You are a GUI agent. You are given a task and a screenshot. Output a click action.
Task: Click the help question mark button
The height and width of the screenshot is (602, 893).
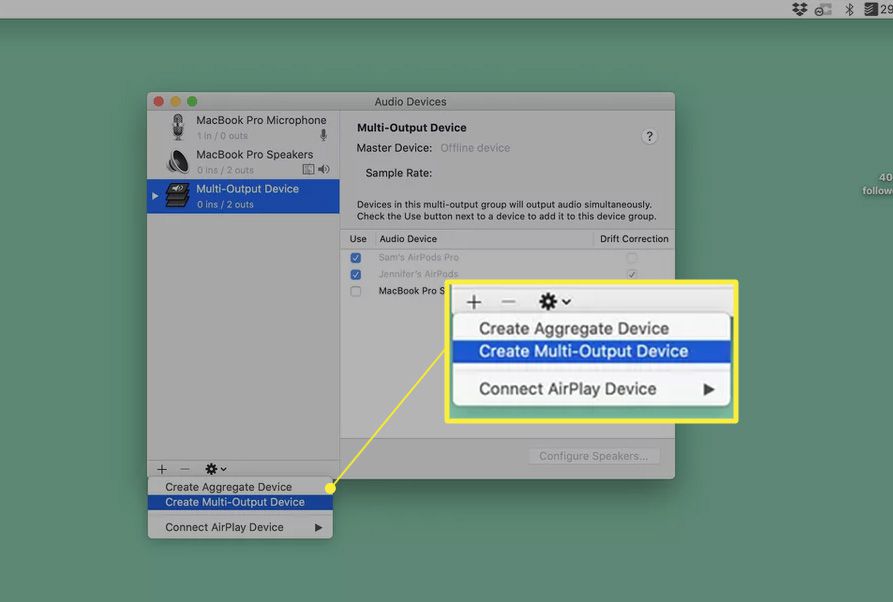[x=649, y=137]
